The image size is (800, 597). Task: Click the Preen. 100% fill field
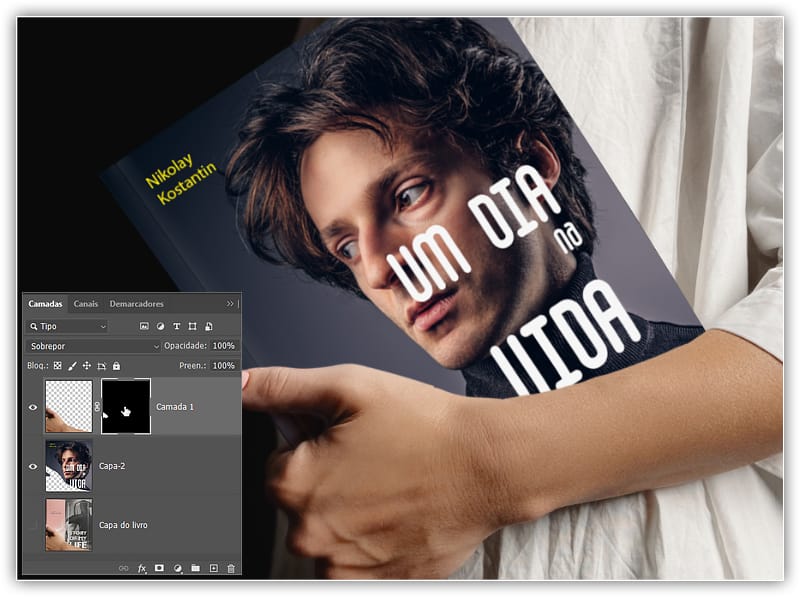(x=223, y=365)
